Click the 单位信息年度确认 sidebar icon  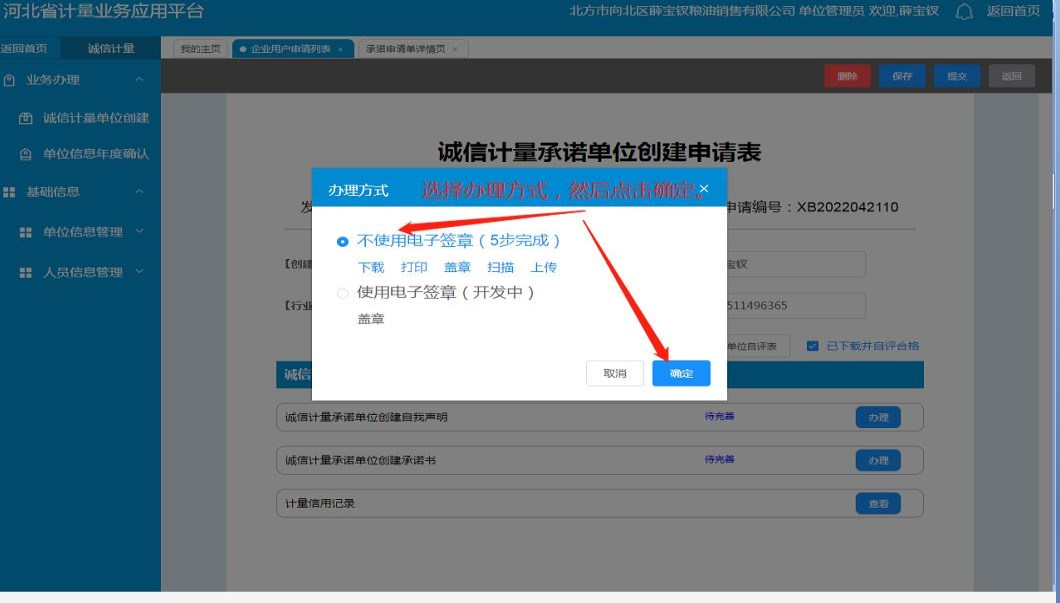tap(26, 154)
